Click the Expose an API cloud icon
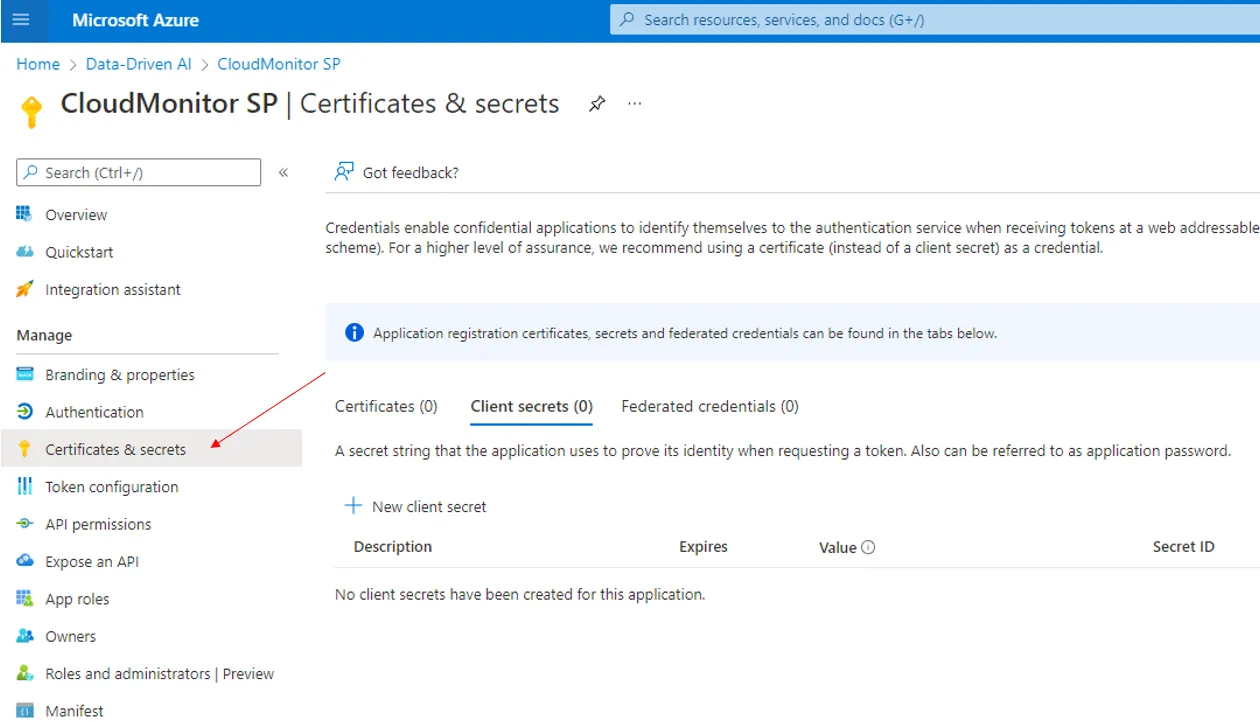The height and width of the screenshot is (722, 1260). (x=25, y=561)
